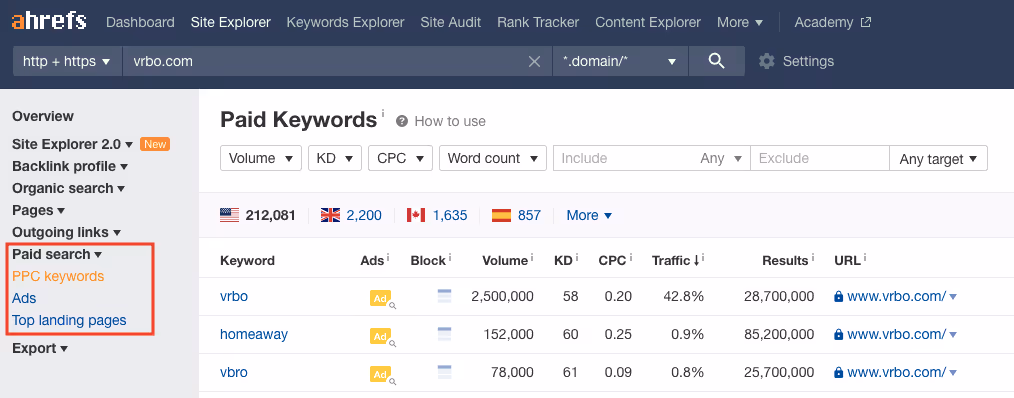Open PPC keywords in sidebar
The image size is (1014, 398).
click(58, 276)
